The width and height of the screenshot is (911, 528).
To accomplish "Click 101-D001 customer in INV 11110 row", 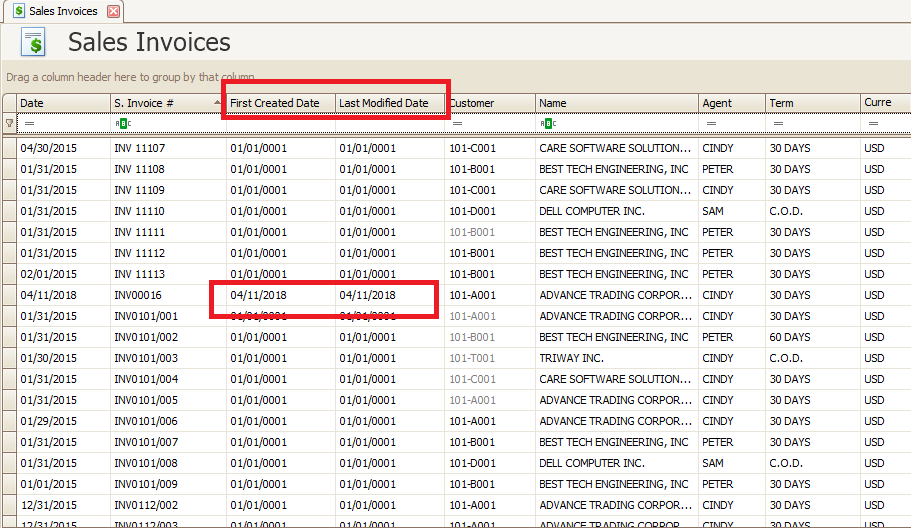I will pos(490,211).
